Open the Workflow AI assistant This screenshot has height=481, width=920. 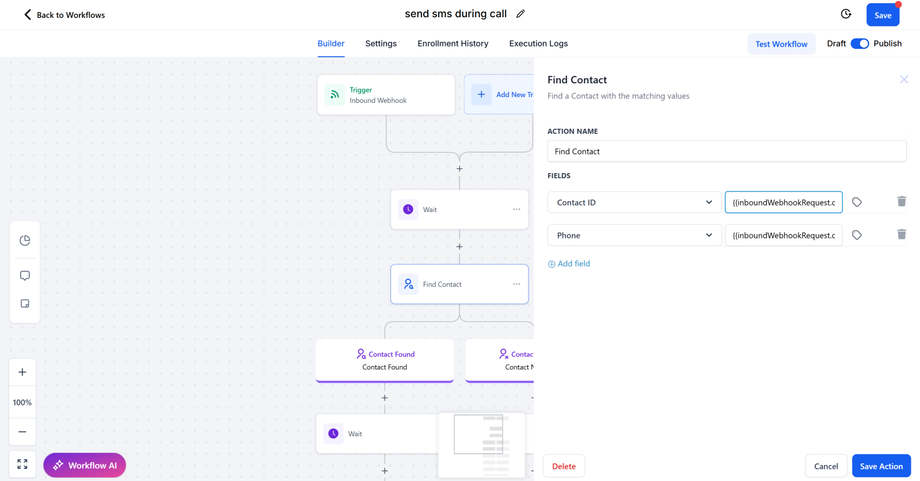[x=85, y=465]
